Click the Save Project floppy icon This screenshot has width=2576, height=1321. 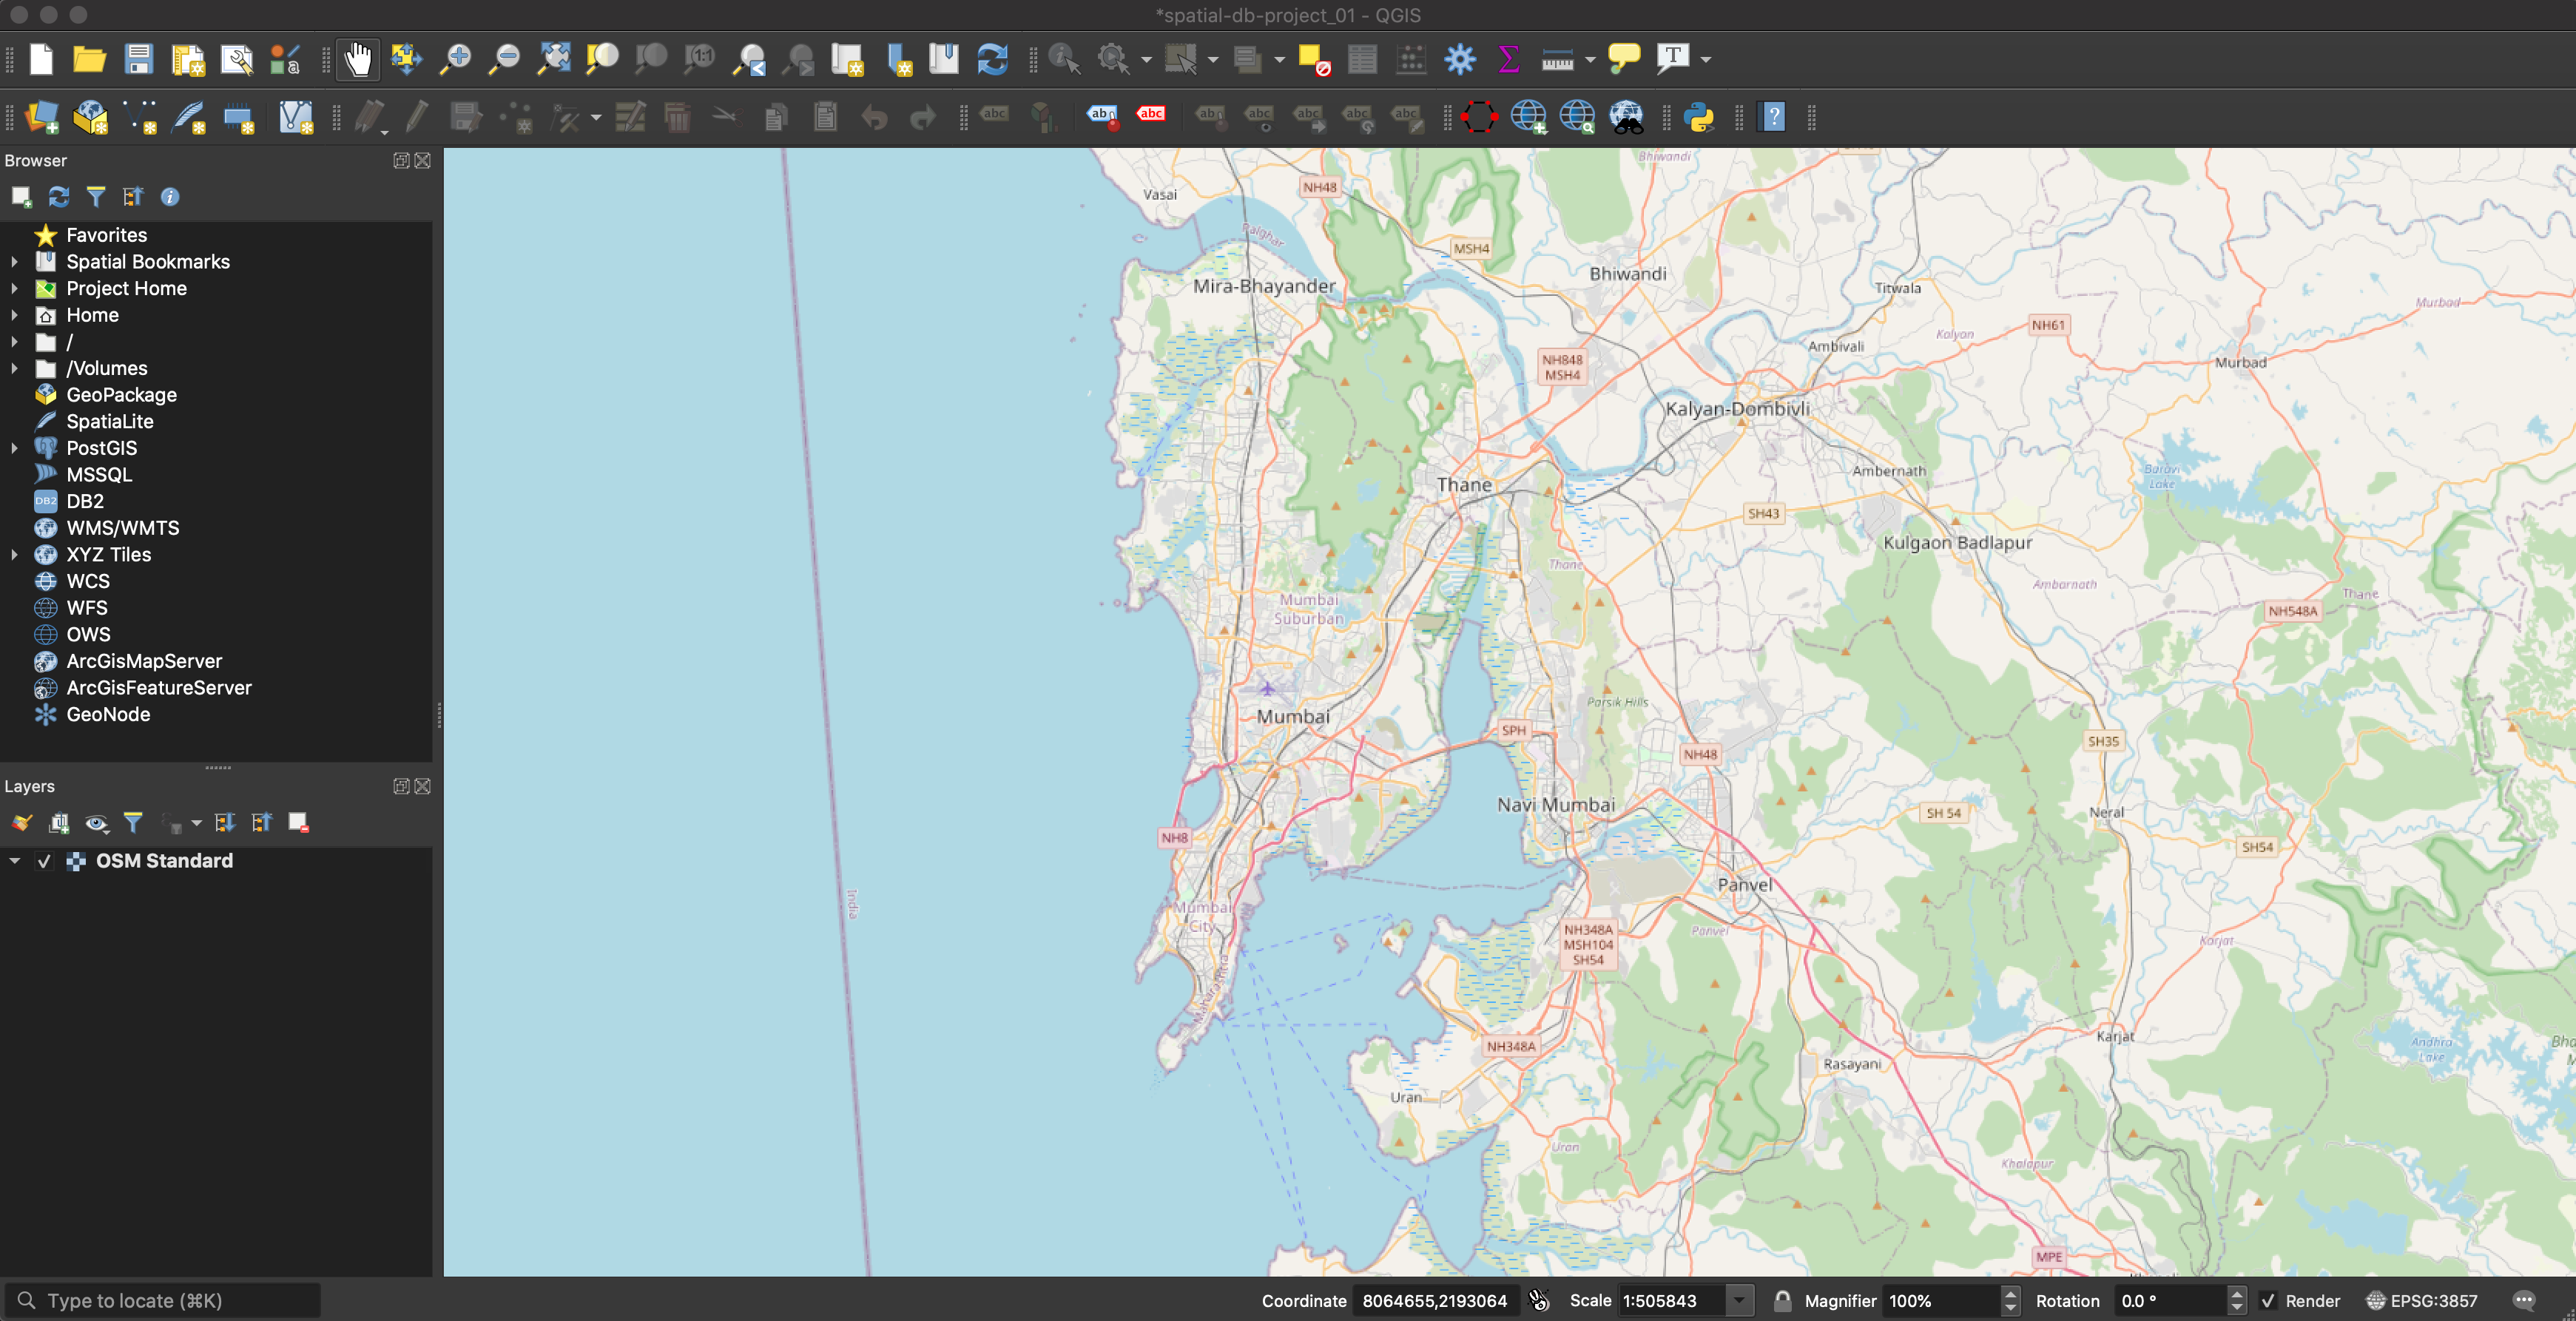click(x=138, y=59)
